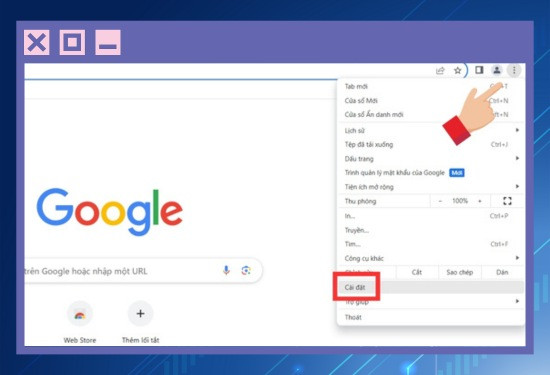550x375 pixels.
Task: Select Tab mới menu item
Action: [431, 86]
